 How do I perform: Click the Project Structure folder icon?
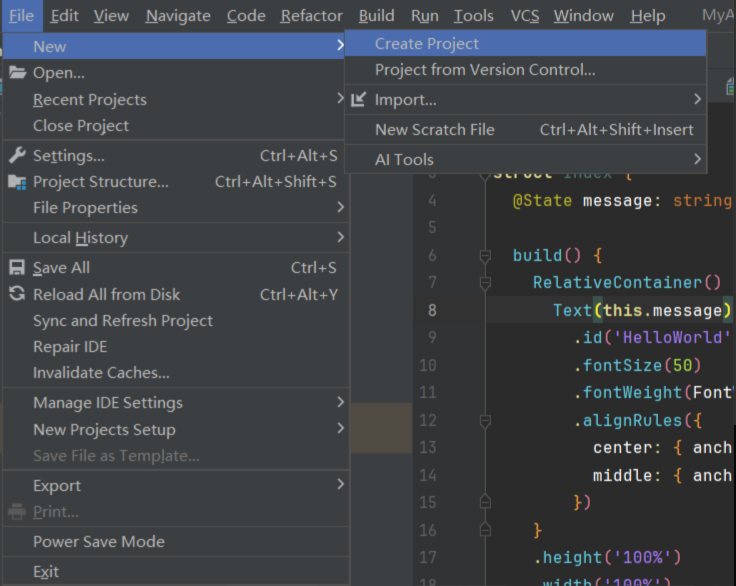17,182
